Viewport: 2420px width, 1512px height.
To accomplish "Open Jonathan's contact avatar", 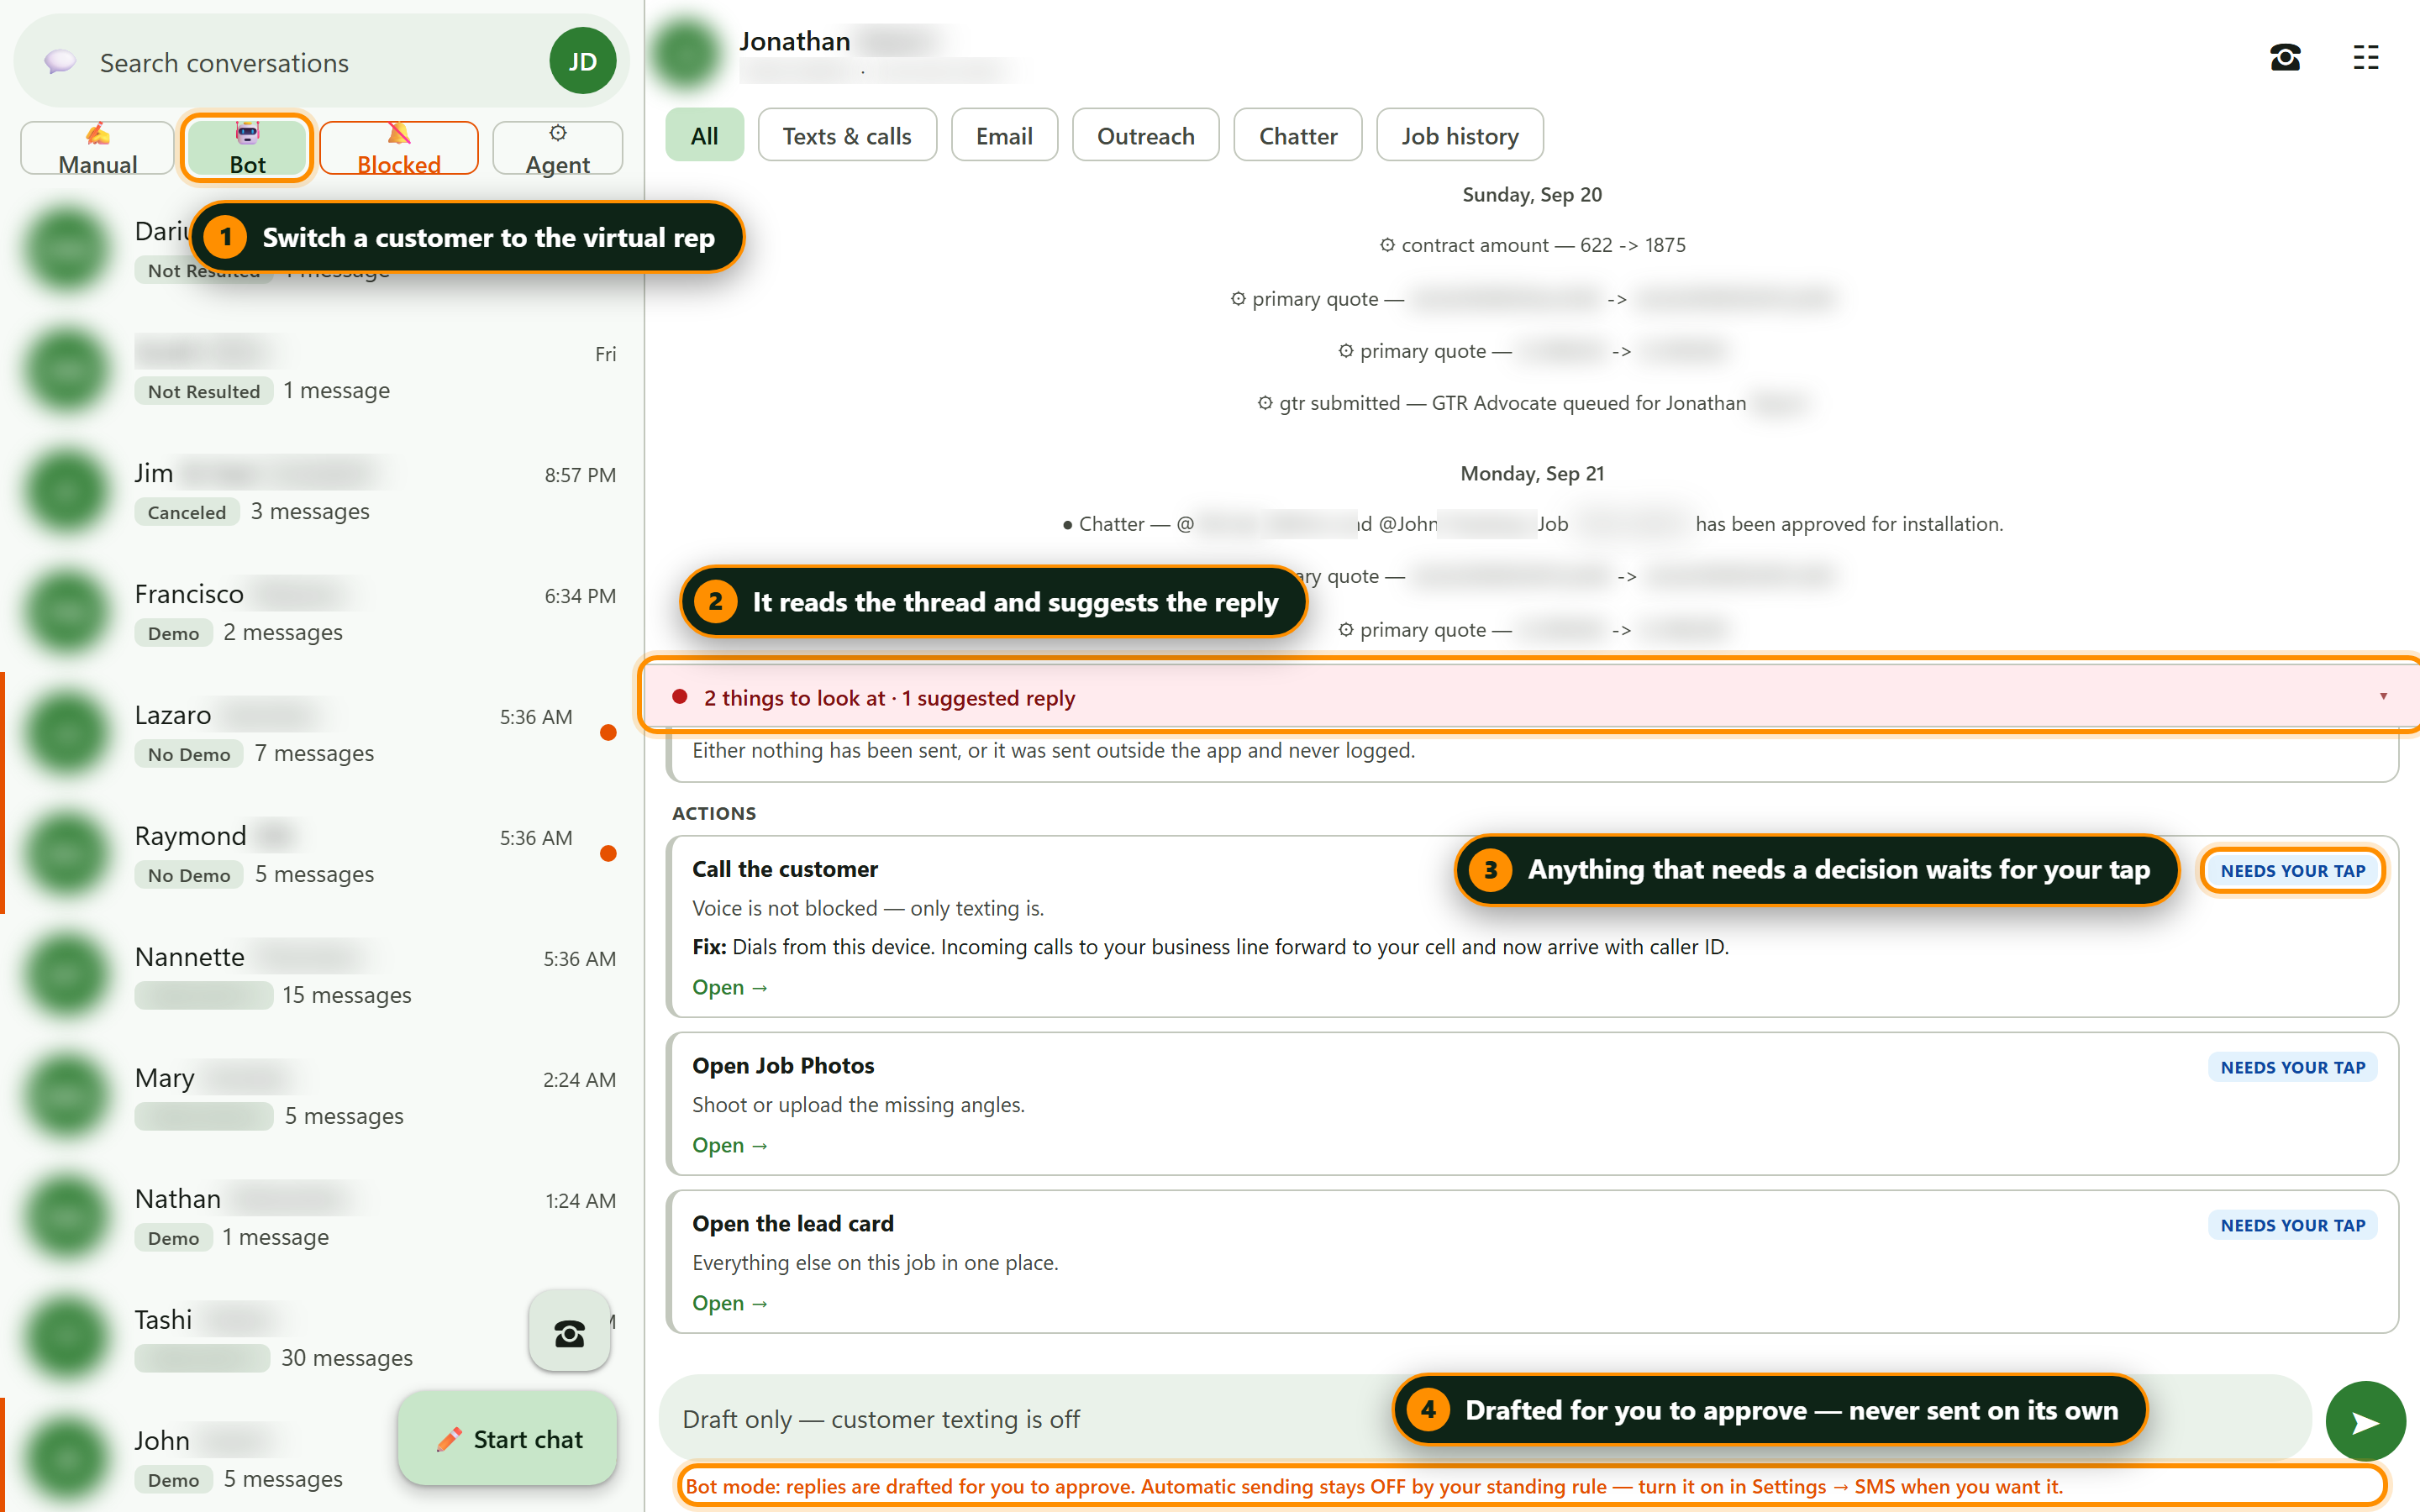I will pyautogui.click(x=685, y=54).
